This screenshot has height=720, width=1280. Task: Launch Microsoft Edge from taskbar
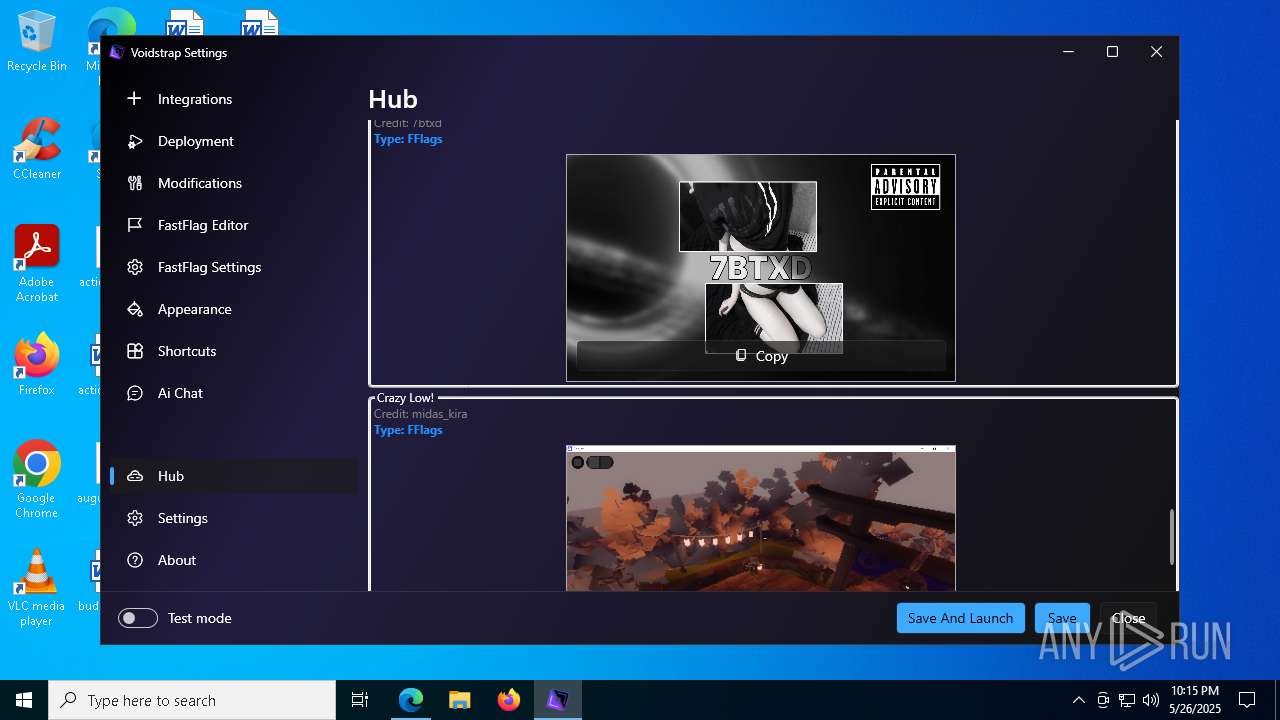(411, 700)
